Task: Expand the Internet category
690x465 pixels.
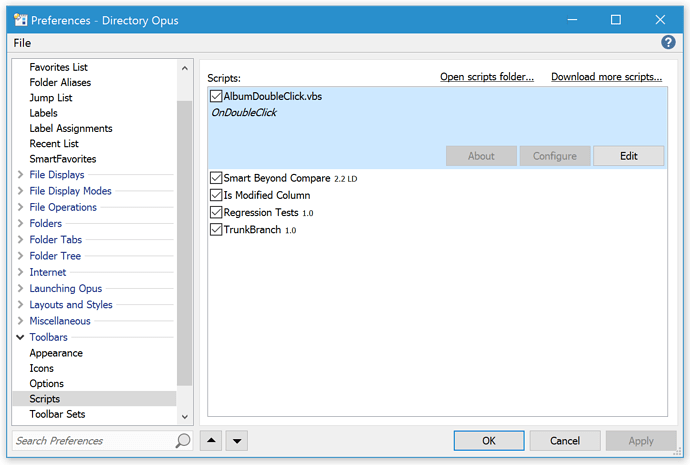Action: tap(20, 272)
